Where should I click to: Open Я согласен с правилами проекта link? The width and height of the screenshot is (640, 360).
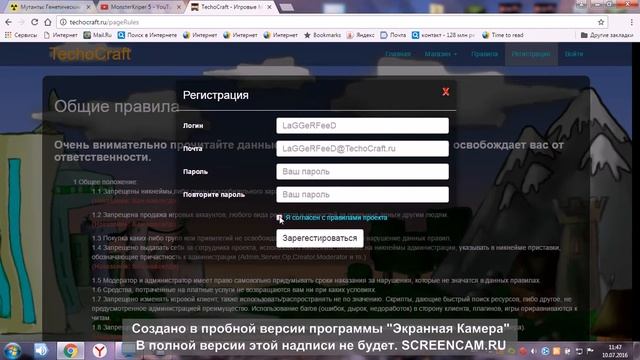[x=336, y=218]
